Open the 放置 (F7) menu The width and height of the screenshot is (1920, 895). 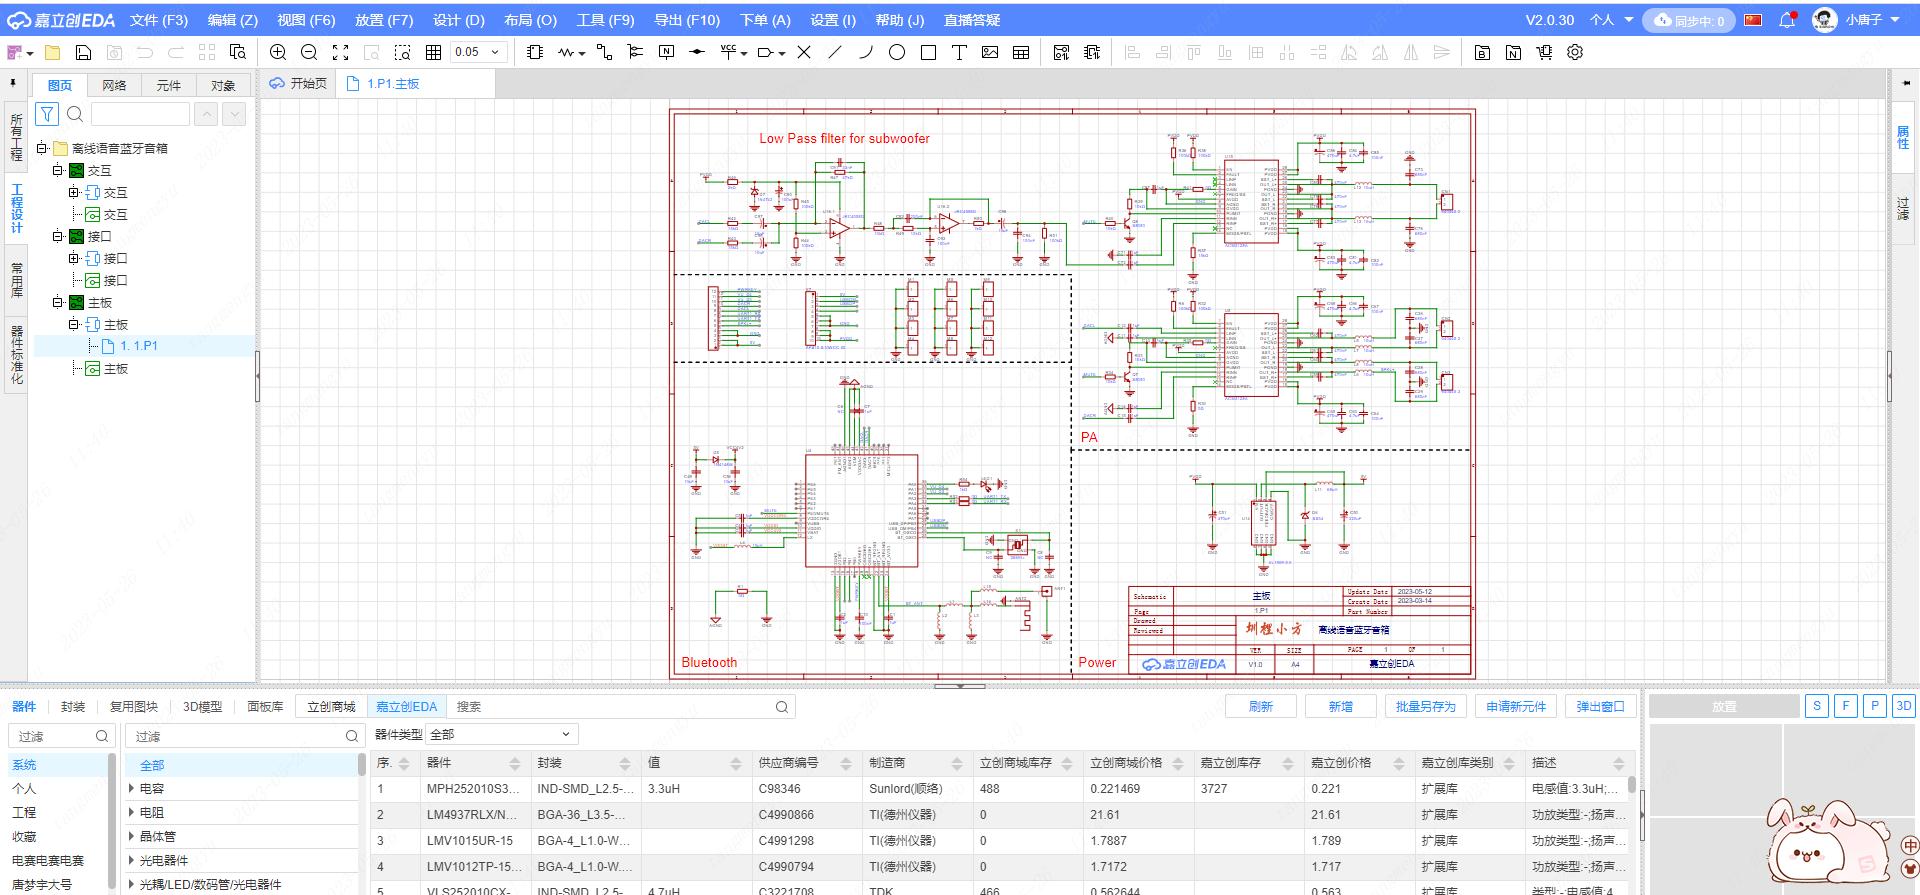[383, 20]
